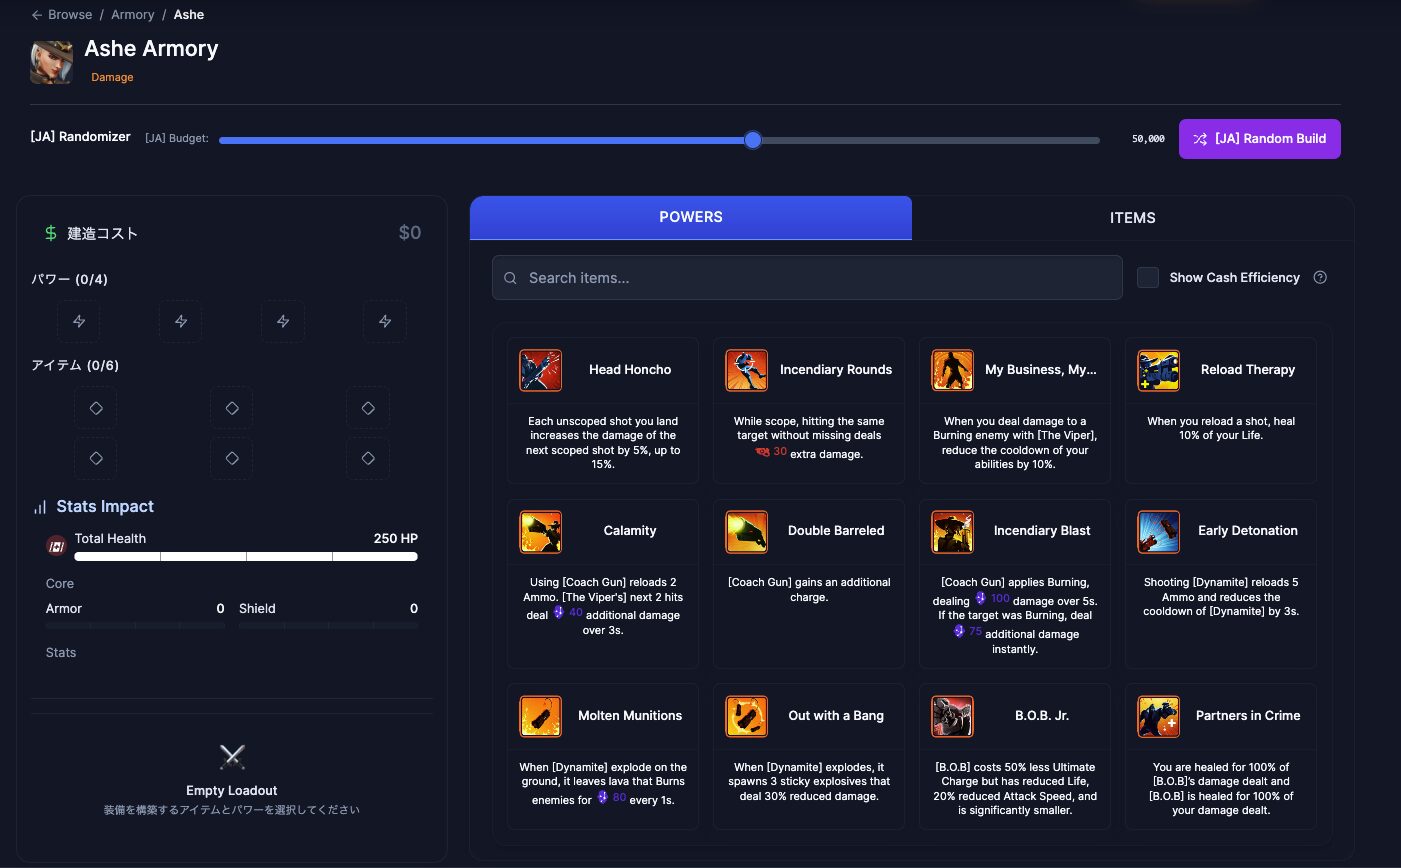
Task: Focus the Search items field
Action: coord(806,278)
